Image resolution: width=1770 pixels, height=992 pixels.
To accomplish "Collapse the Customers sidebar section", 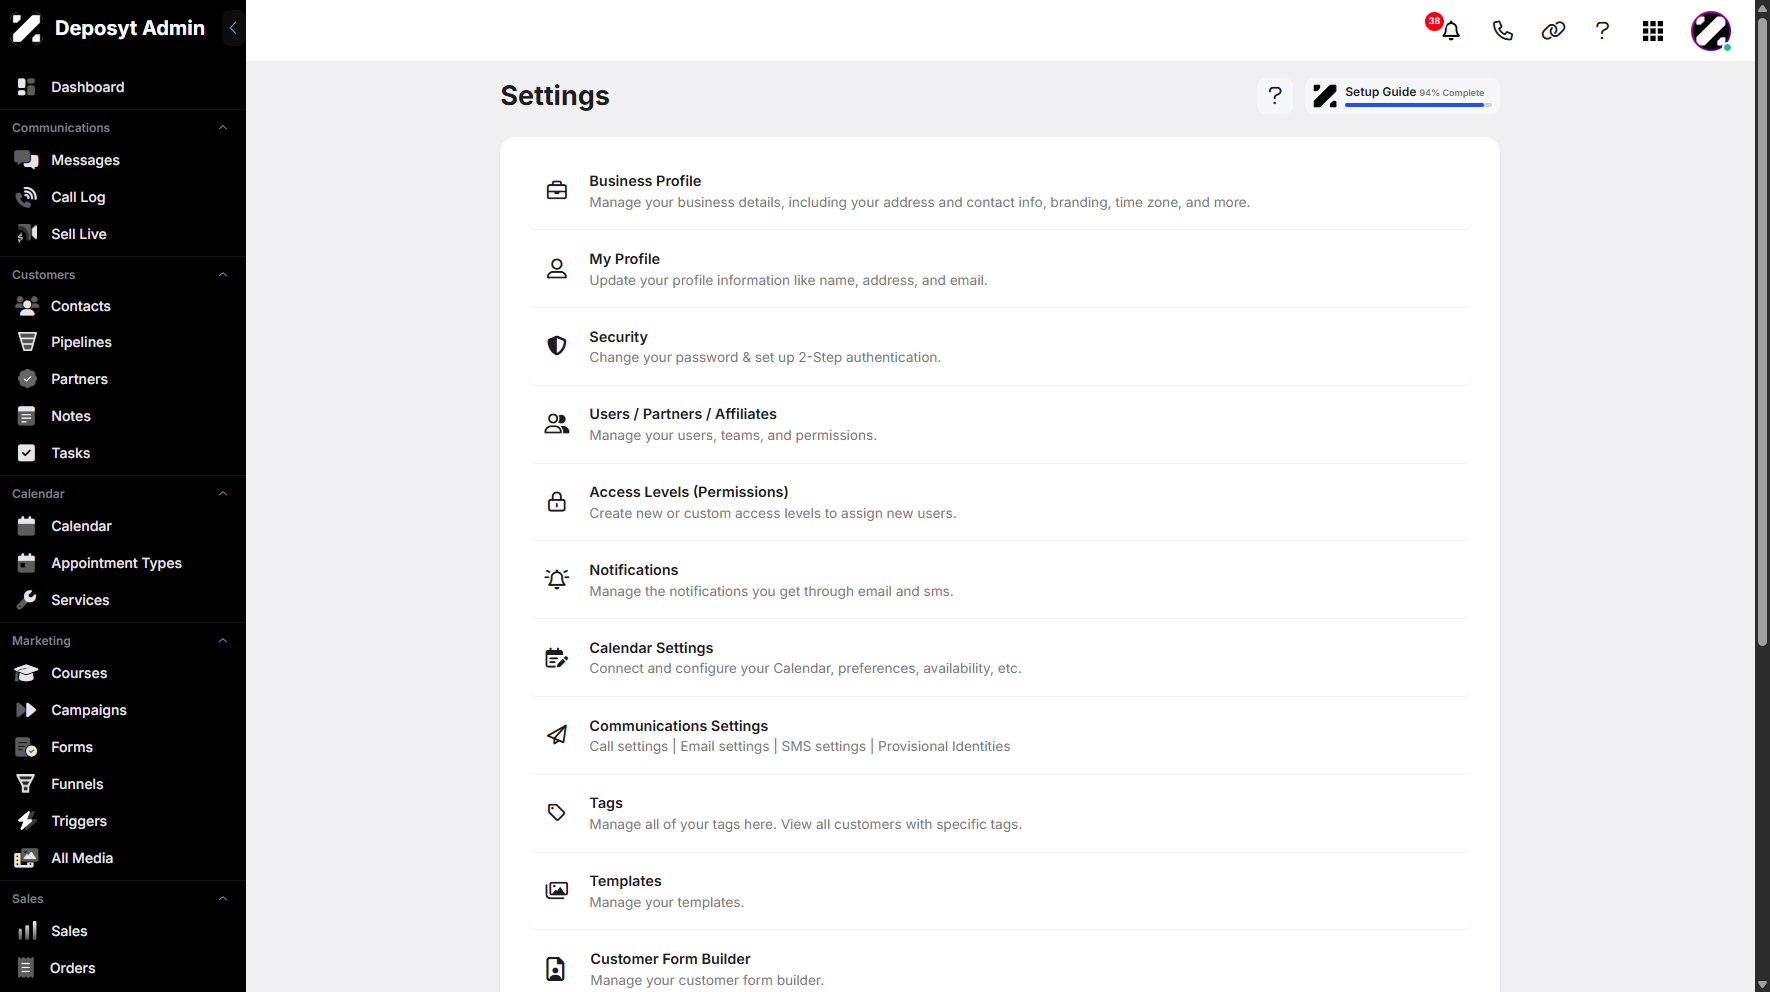I will (223, 275).
